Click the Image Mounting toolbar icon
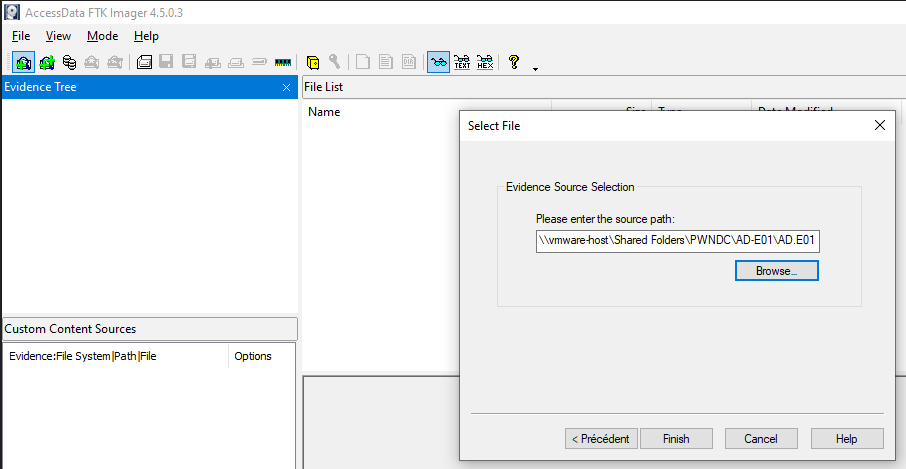 click(69, 62)
